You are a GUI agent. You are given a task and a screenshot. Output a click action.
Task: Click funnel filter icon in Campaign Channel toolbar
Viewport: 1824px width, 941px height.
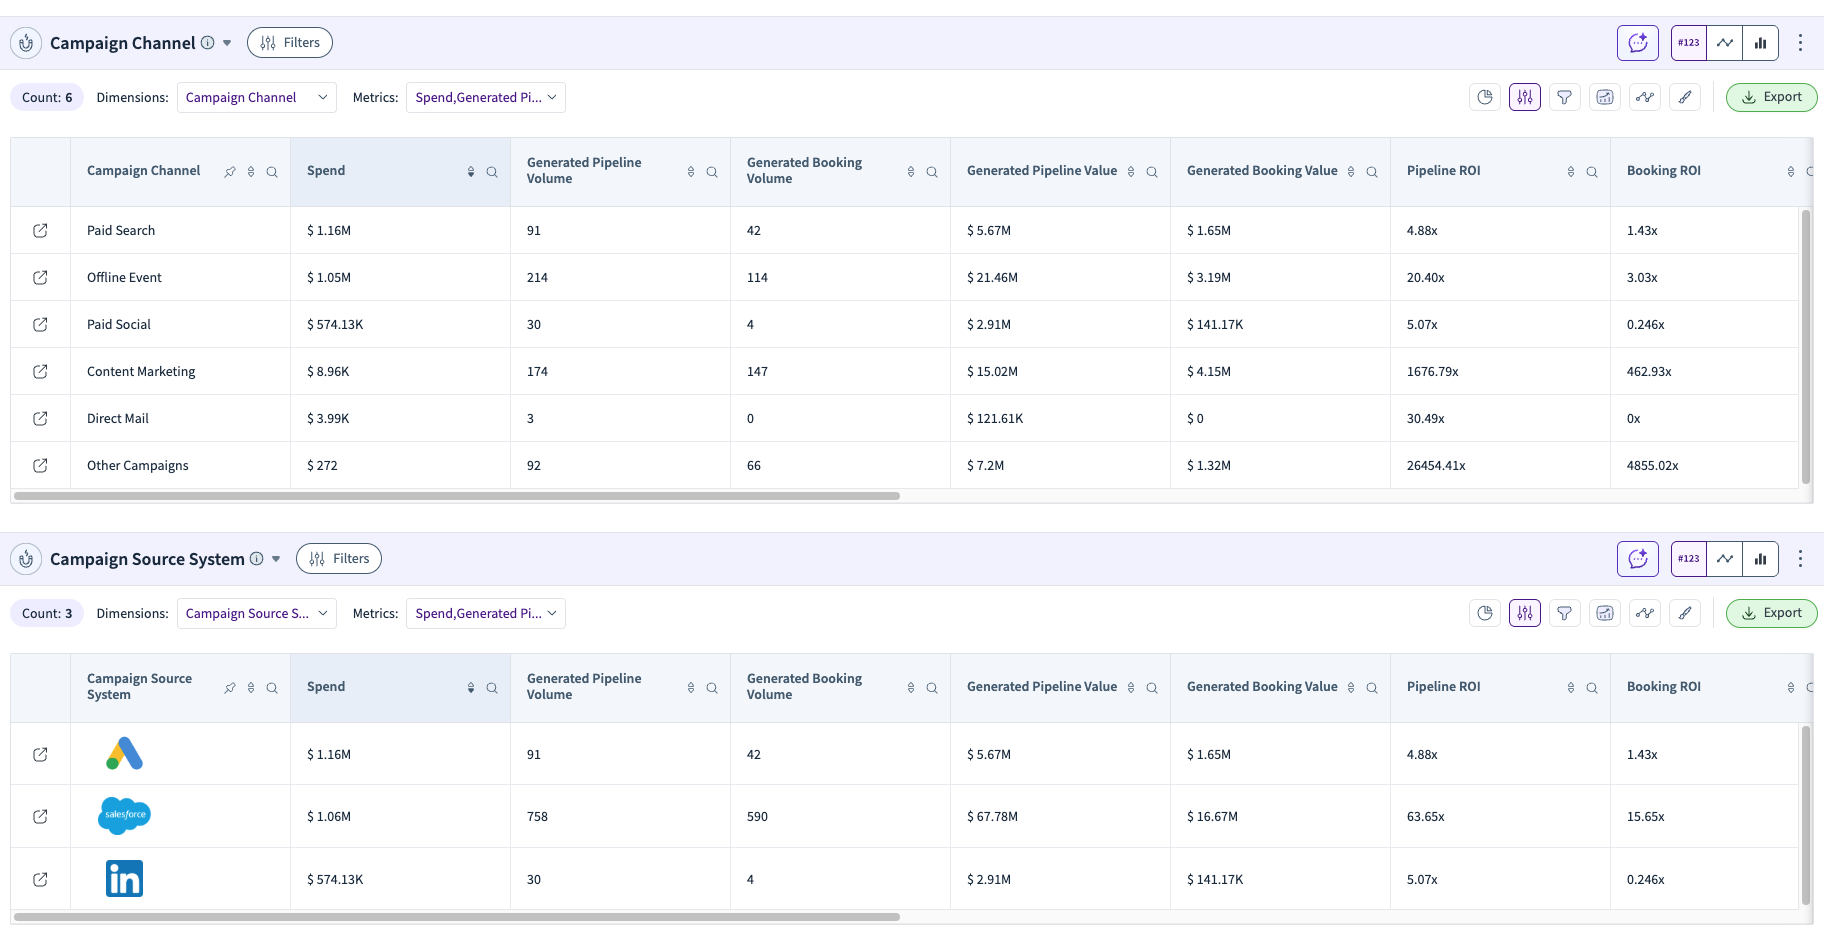click(1565, 97)
